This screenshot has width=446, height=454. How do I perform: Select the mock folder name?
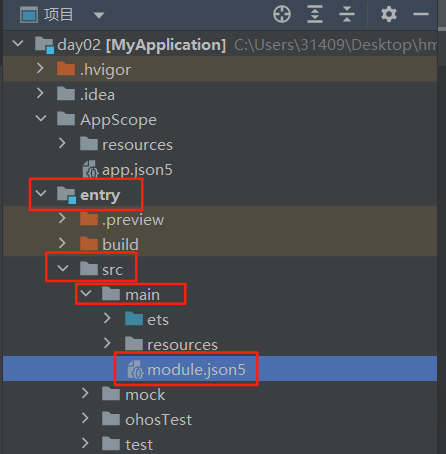(x=145, y=395)
